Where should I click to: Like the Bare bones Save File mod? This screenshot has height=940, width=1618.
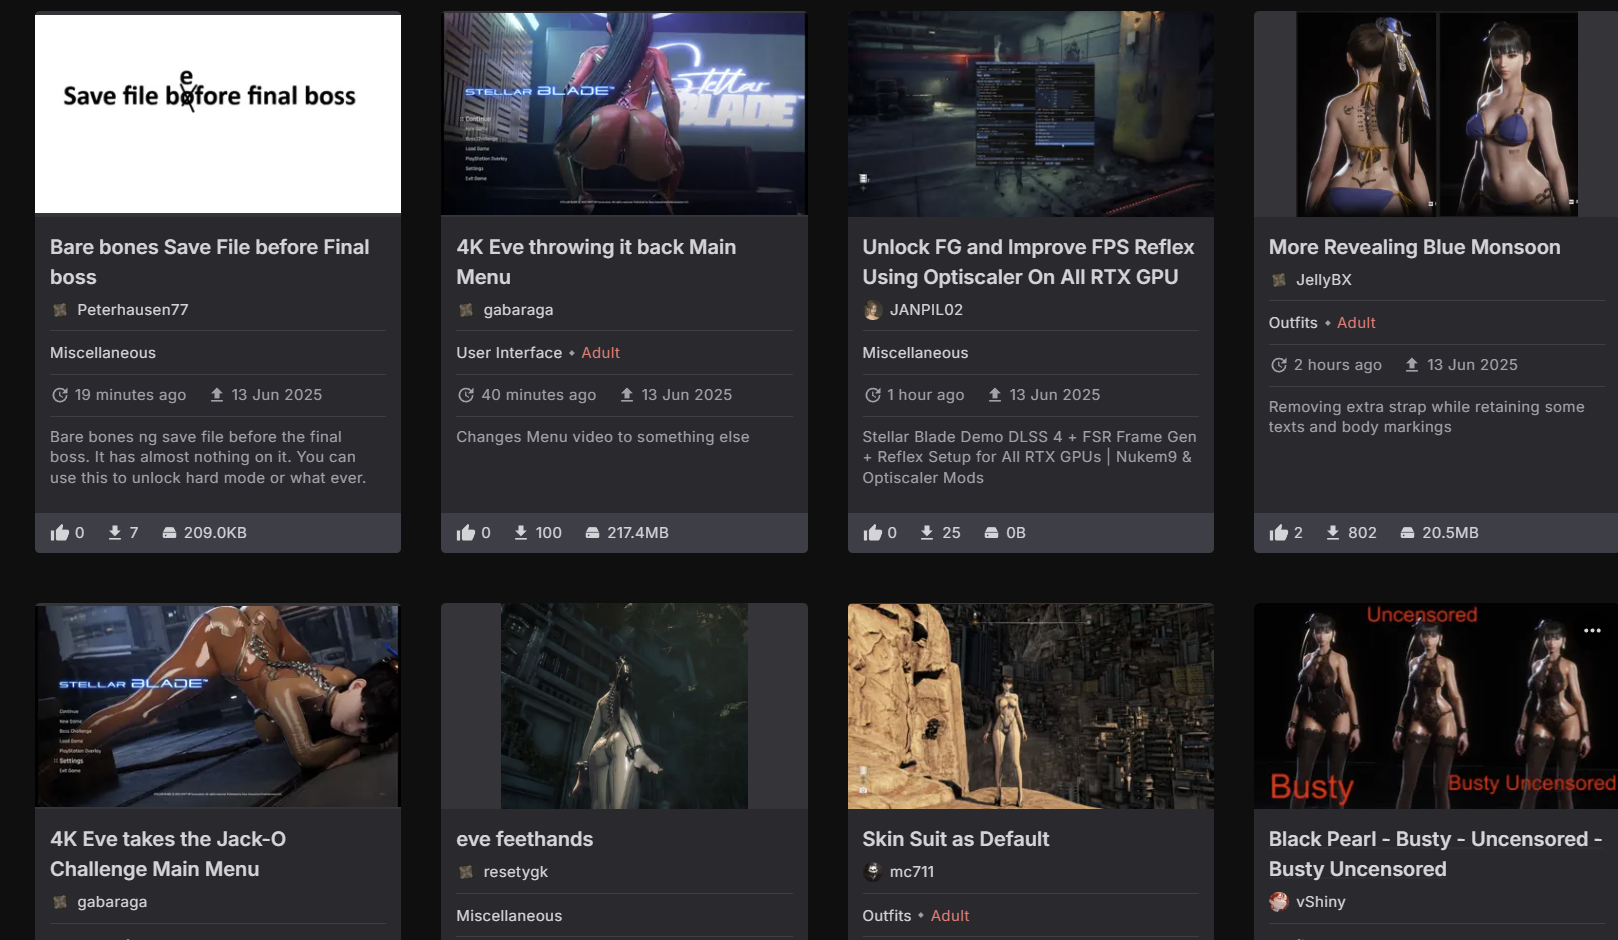pos(60,533)
